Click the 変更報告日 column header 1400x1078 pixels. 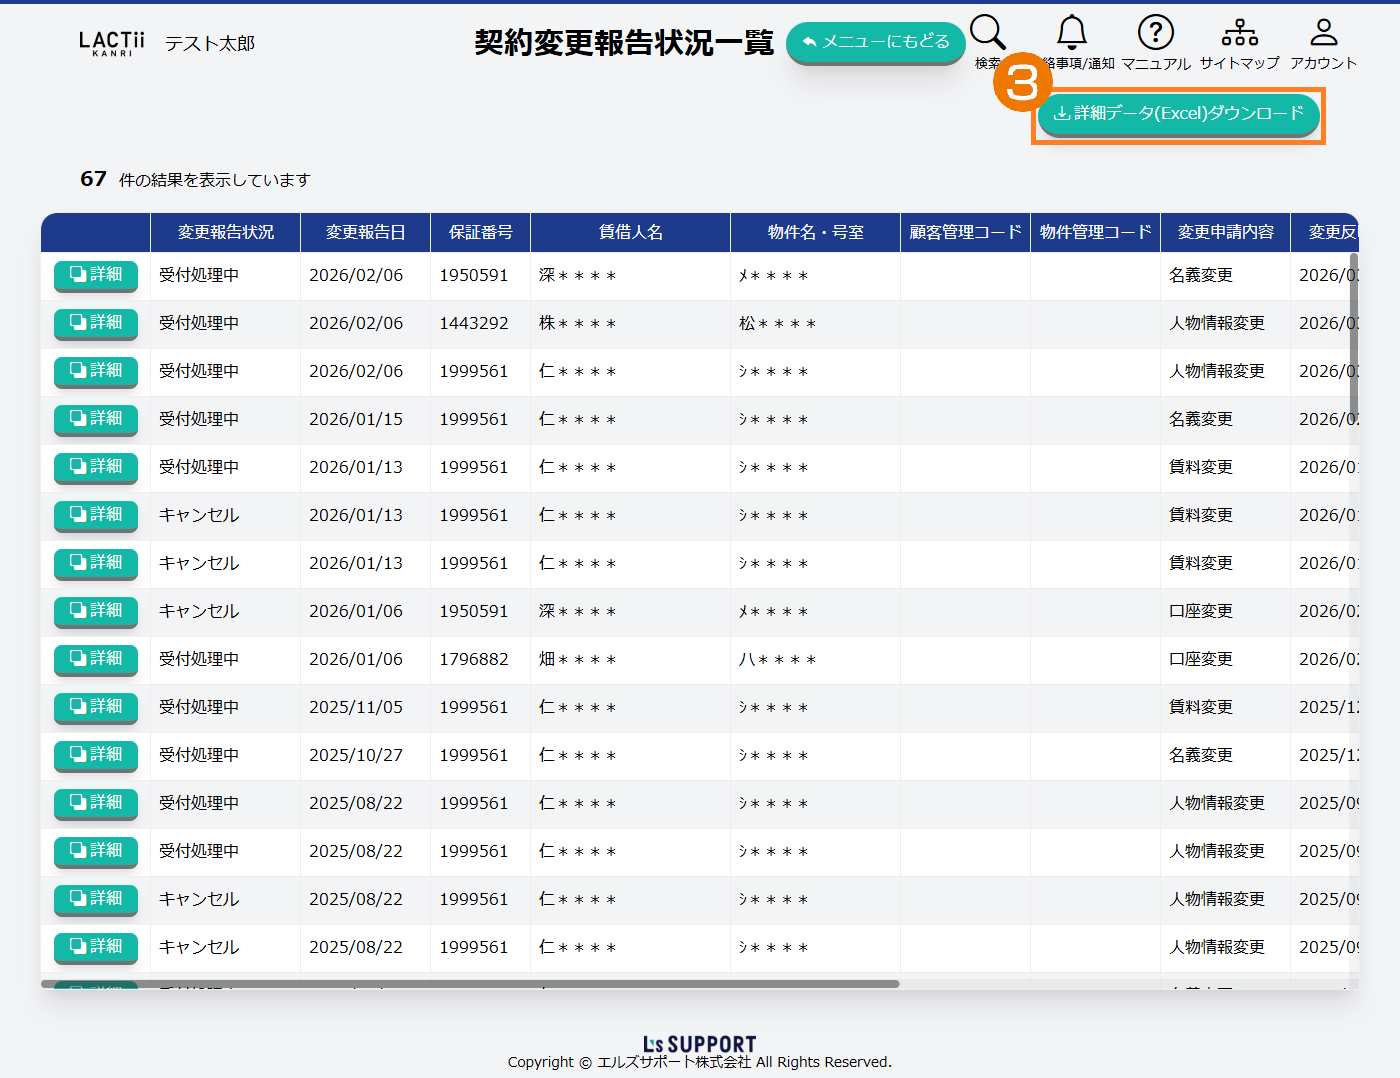(x=365, y=232)
